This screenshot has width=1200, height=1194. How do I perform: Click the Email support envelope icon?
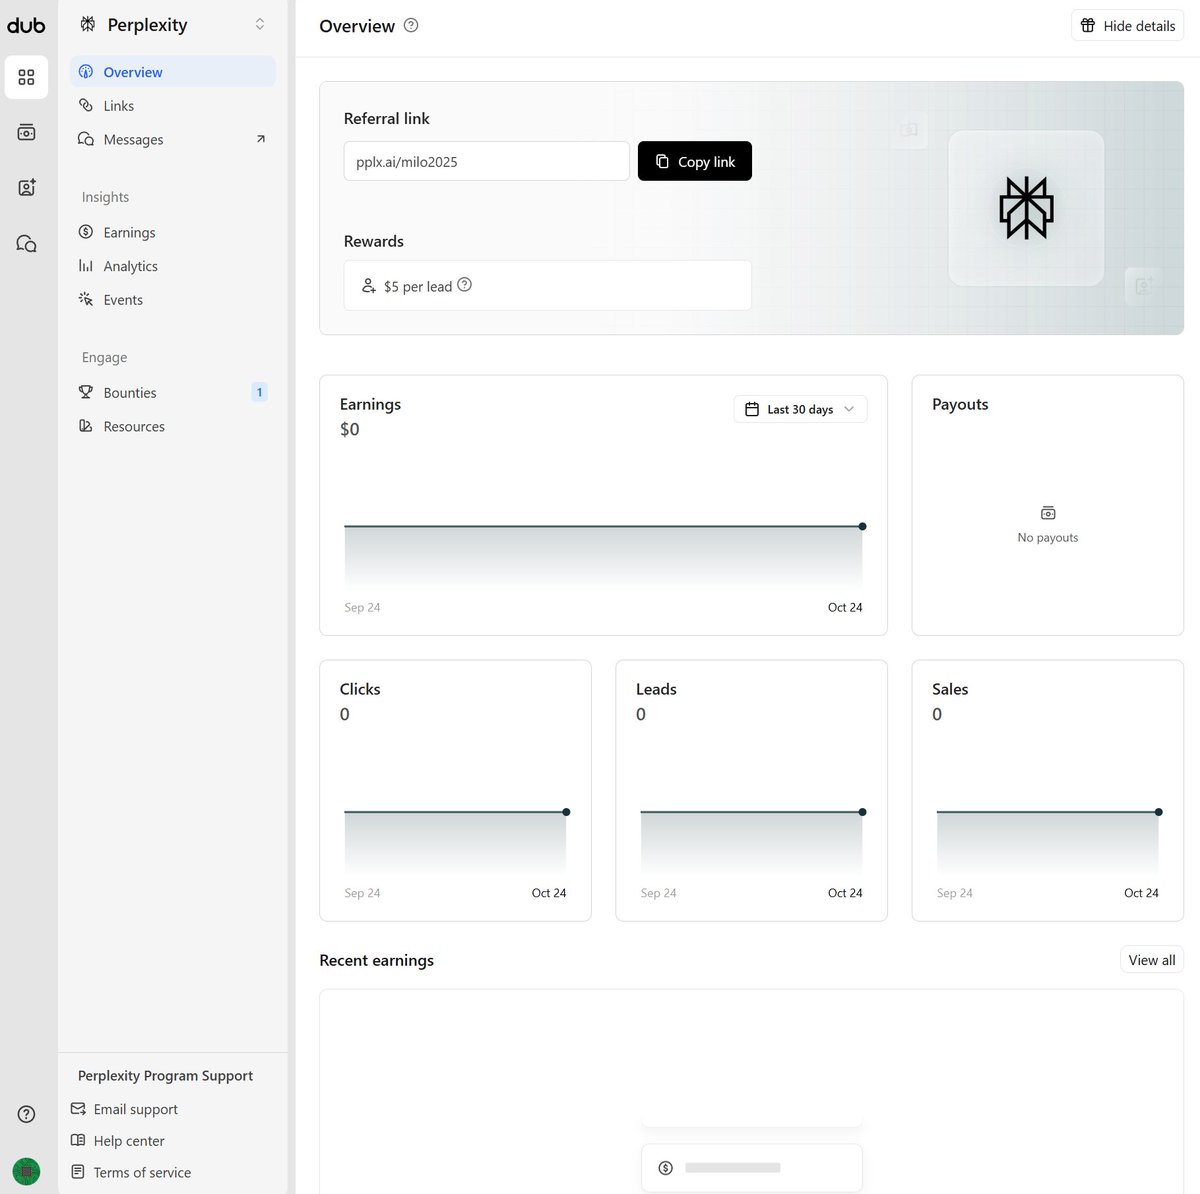click(x=78, y=1109)
